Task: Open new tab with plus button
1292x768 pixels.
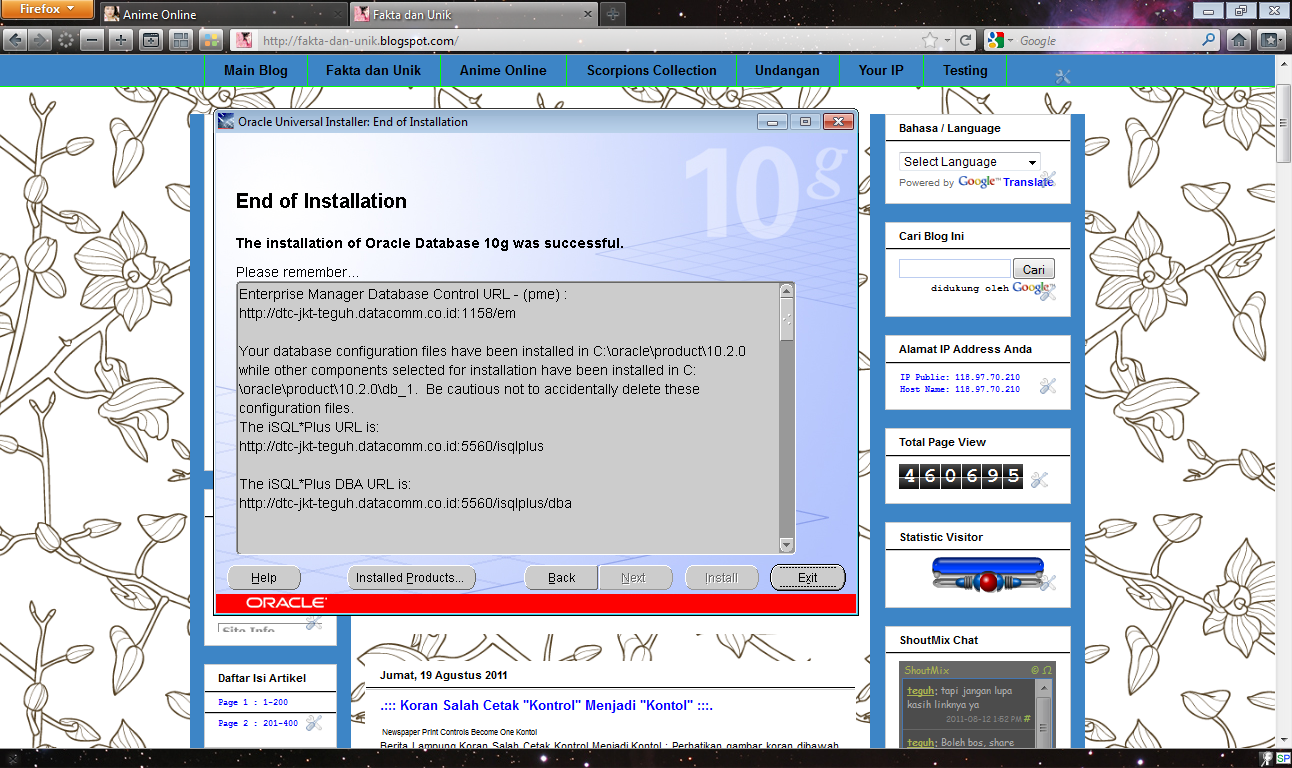Action: pyautogui.click(x=612, y=14)
